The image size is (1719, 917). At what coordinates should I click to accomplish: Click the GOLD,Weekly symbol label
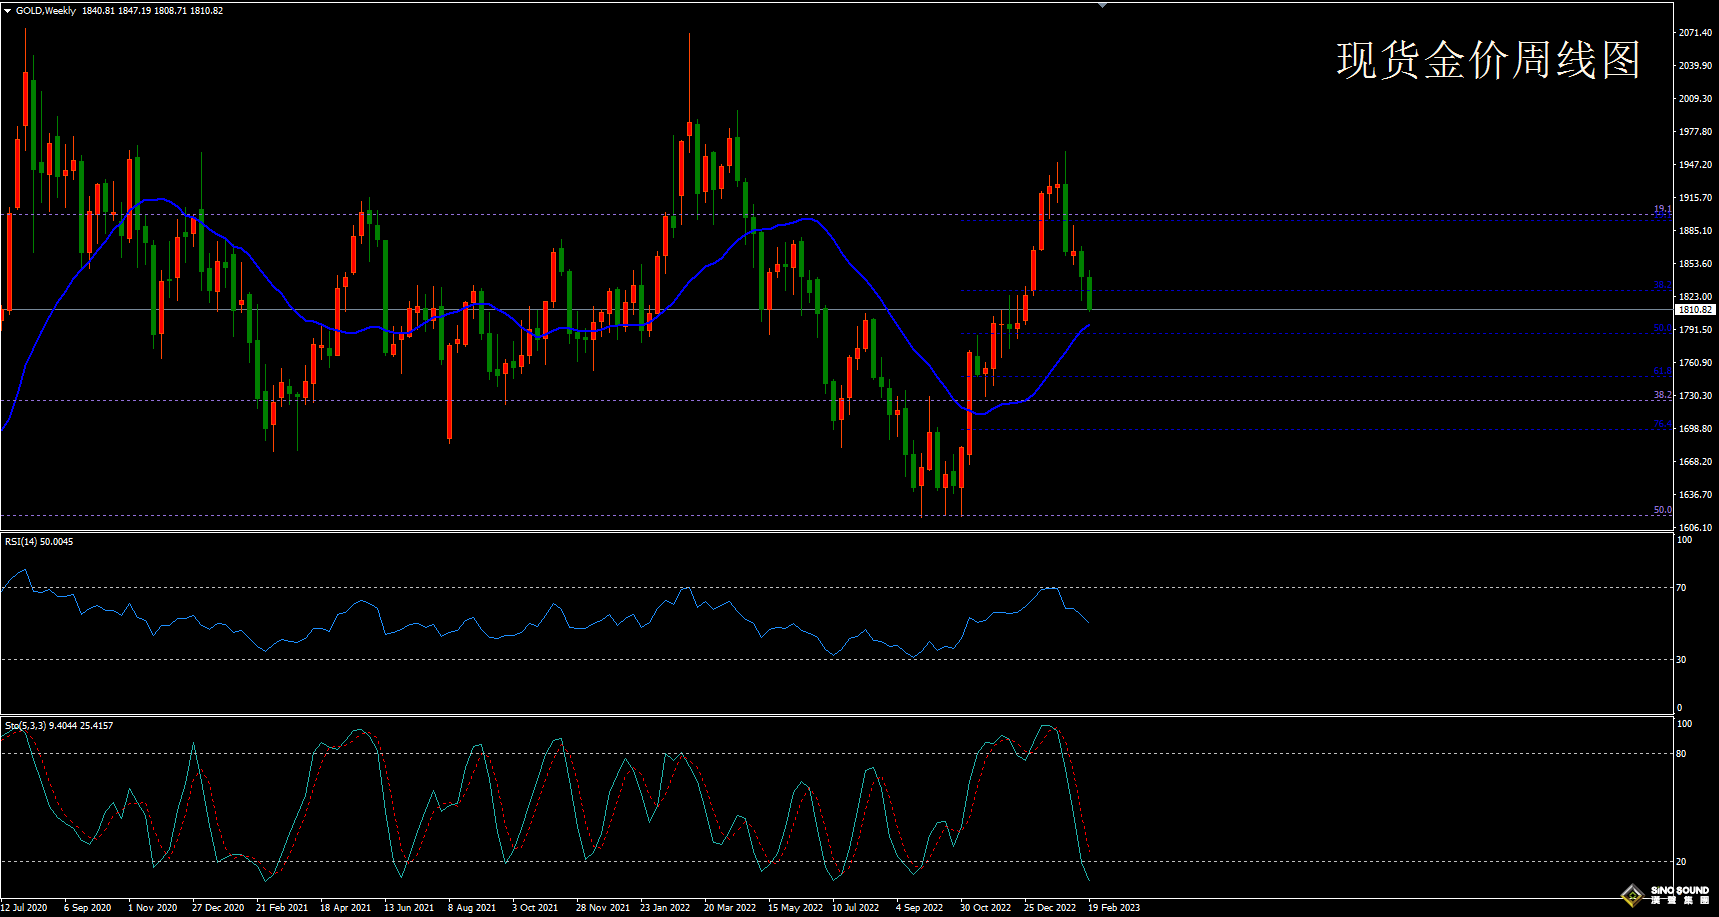pyautogui.click(x=46, y=11)
